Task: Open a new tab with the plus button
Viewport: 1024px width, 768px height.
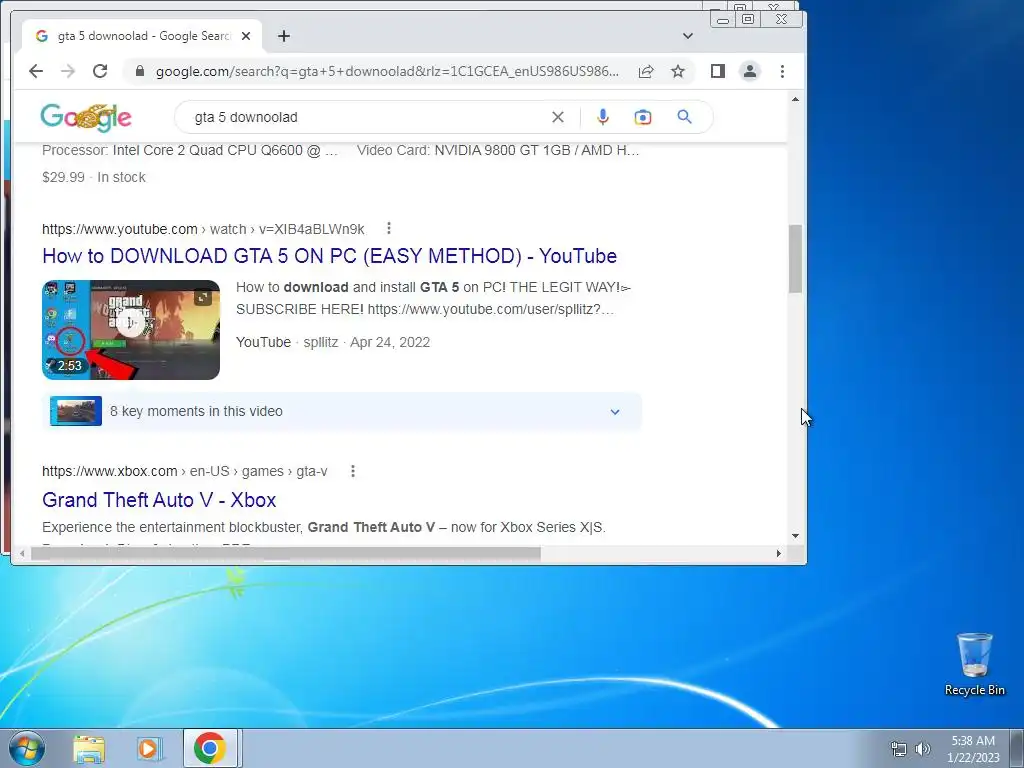Action: pos(283,36)
